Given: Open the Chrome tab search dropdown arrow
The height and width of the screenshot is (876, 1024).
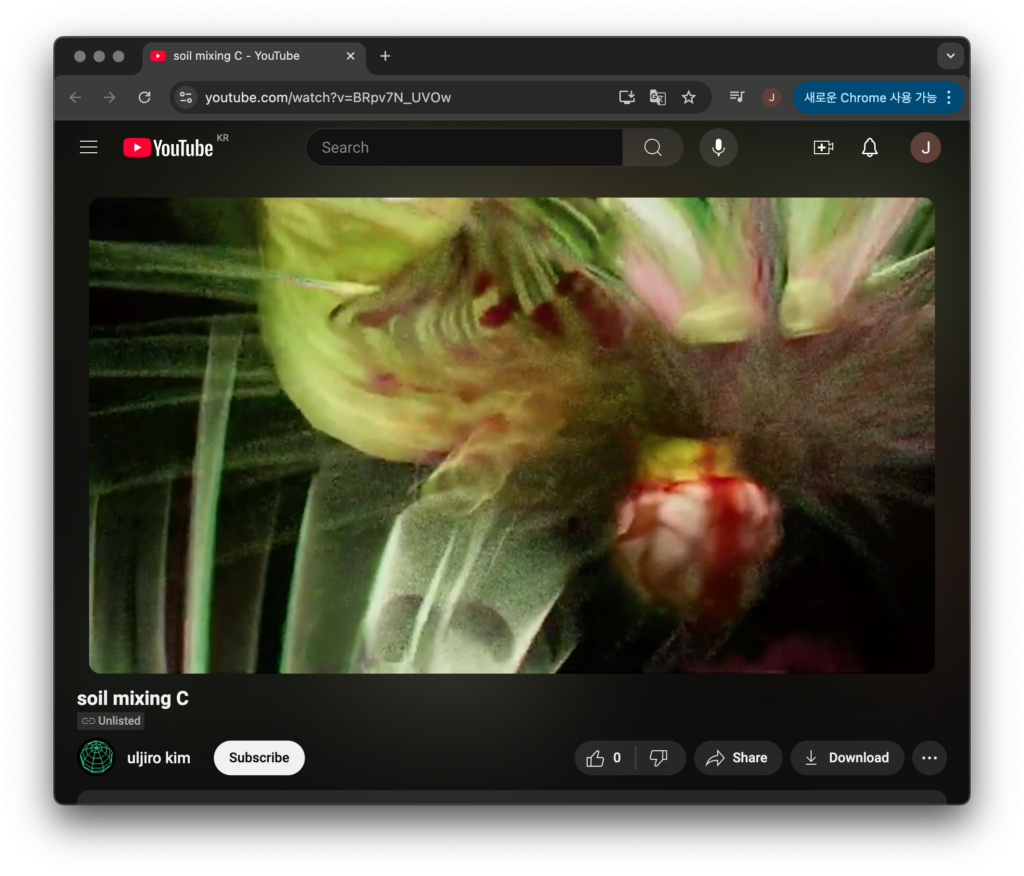Looking at the screenshot, I should (x=949, y=56).
